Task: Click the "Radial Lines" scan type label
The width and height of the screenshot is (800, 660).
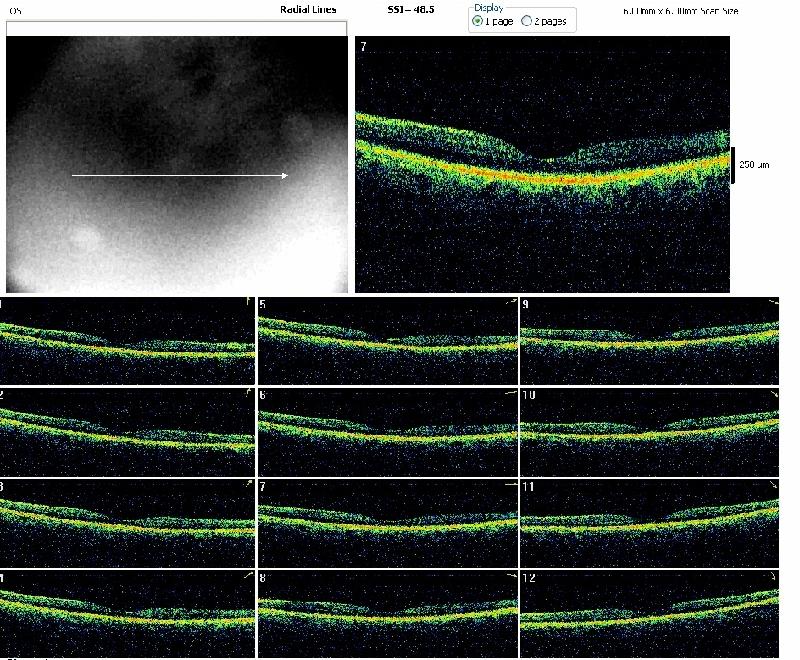Action: (x=308, y=9)
